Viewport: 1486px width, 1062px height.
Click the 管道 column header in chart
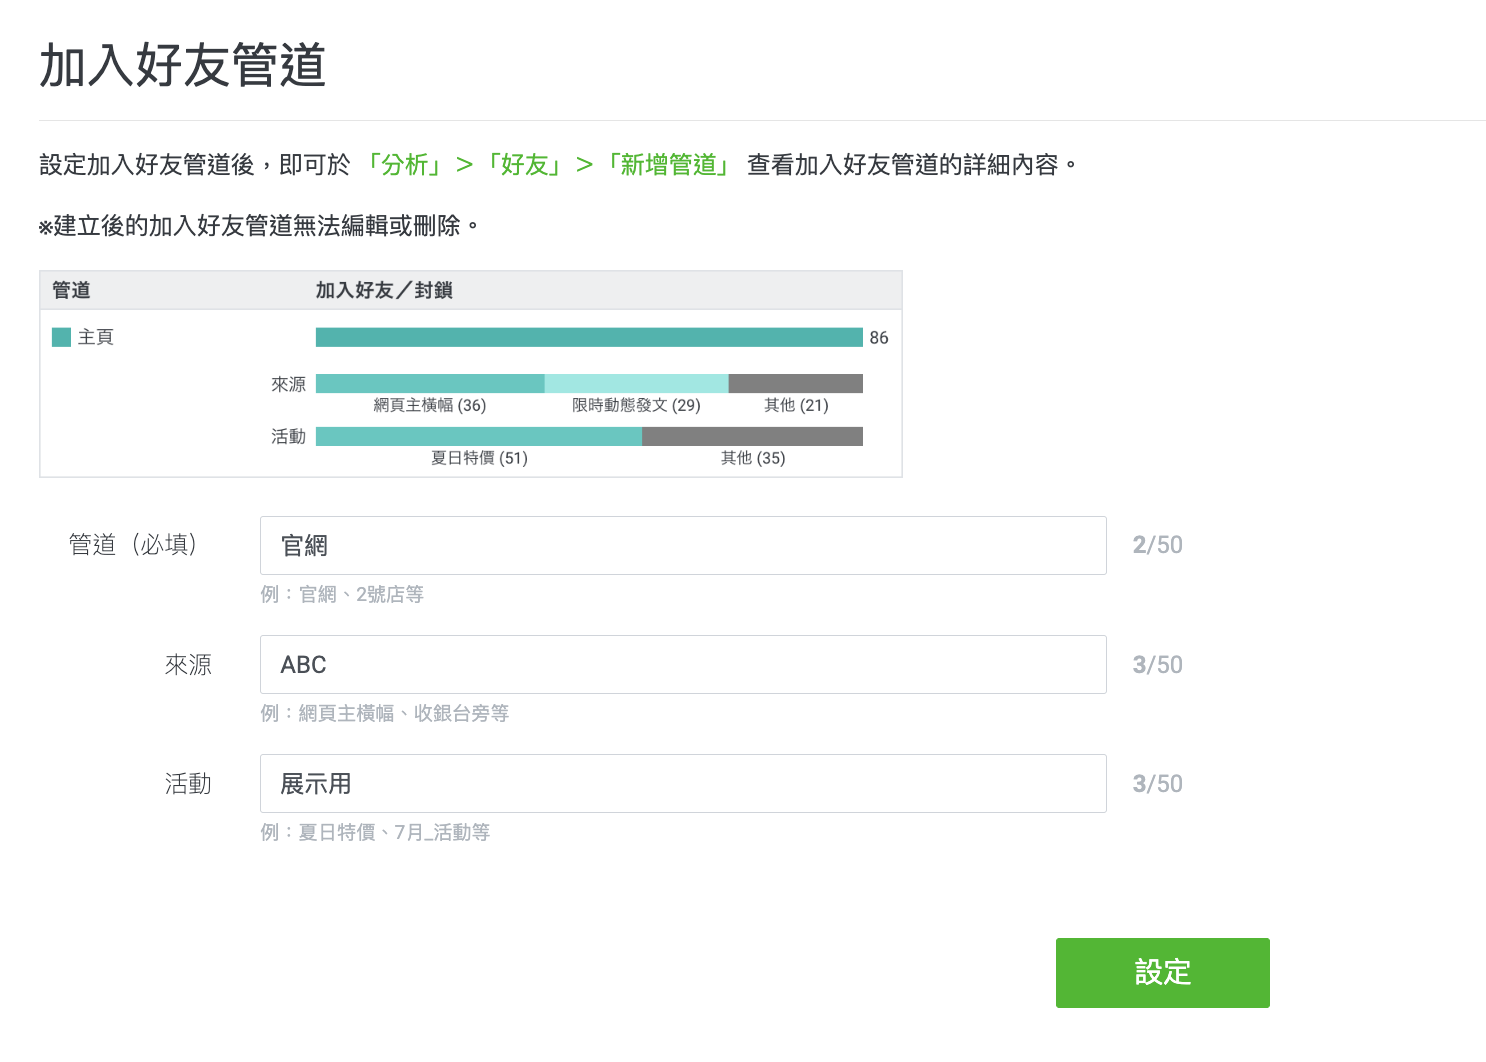(71, 290)
